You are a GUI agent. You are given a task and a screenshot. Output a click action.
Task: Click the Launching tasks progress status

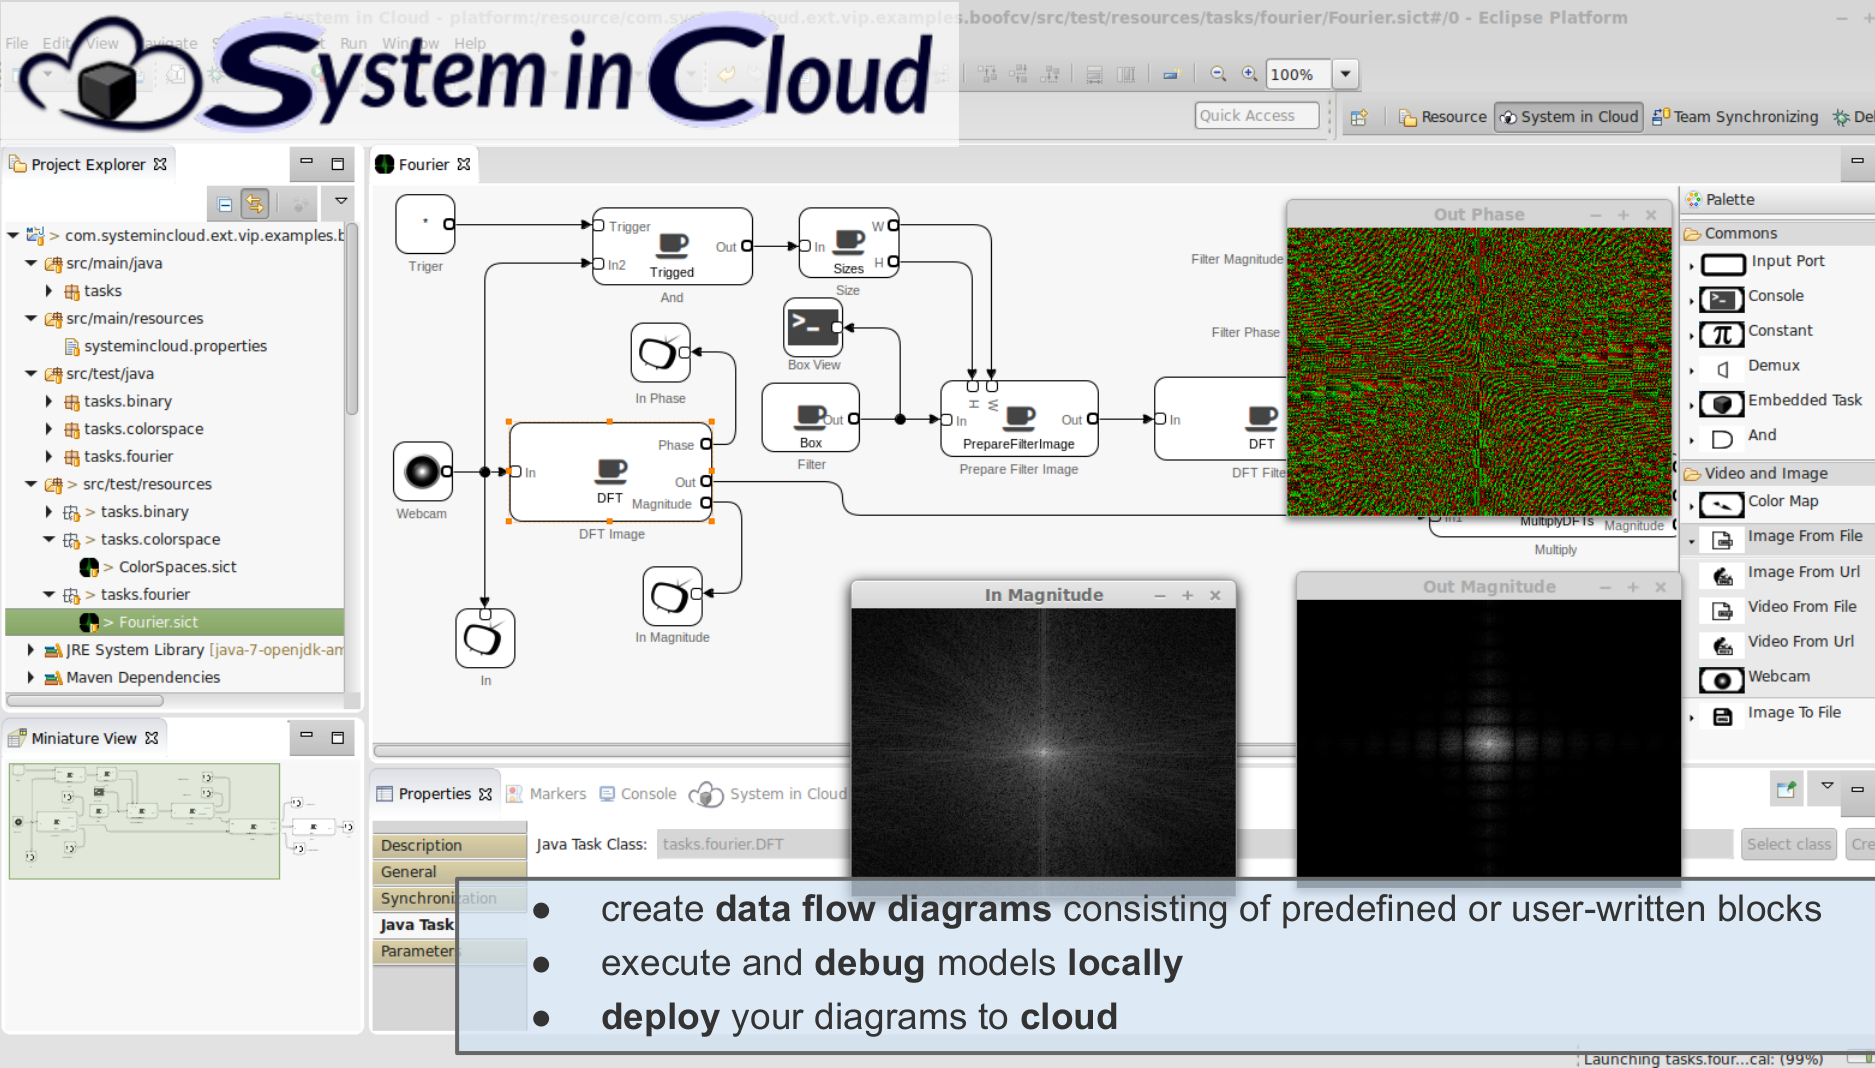point(1702,1059)
